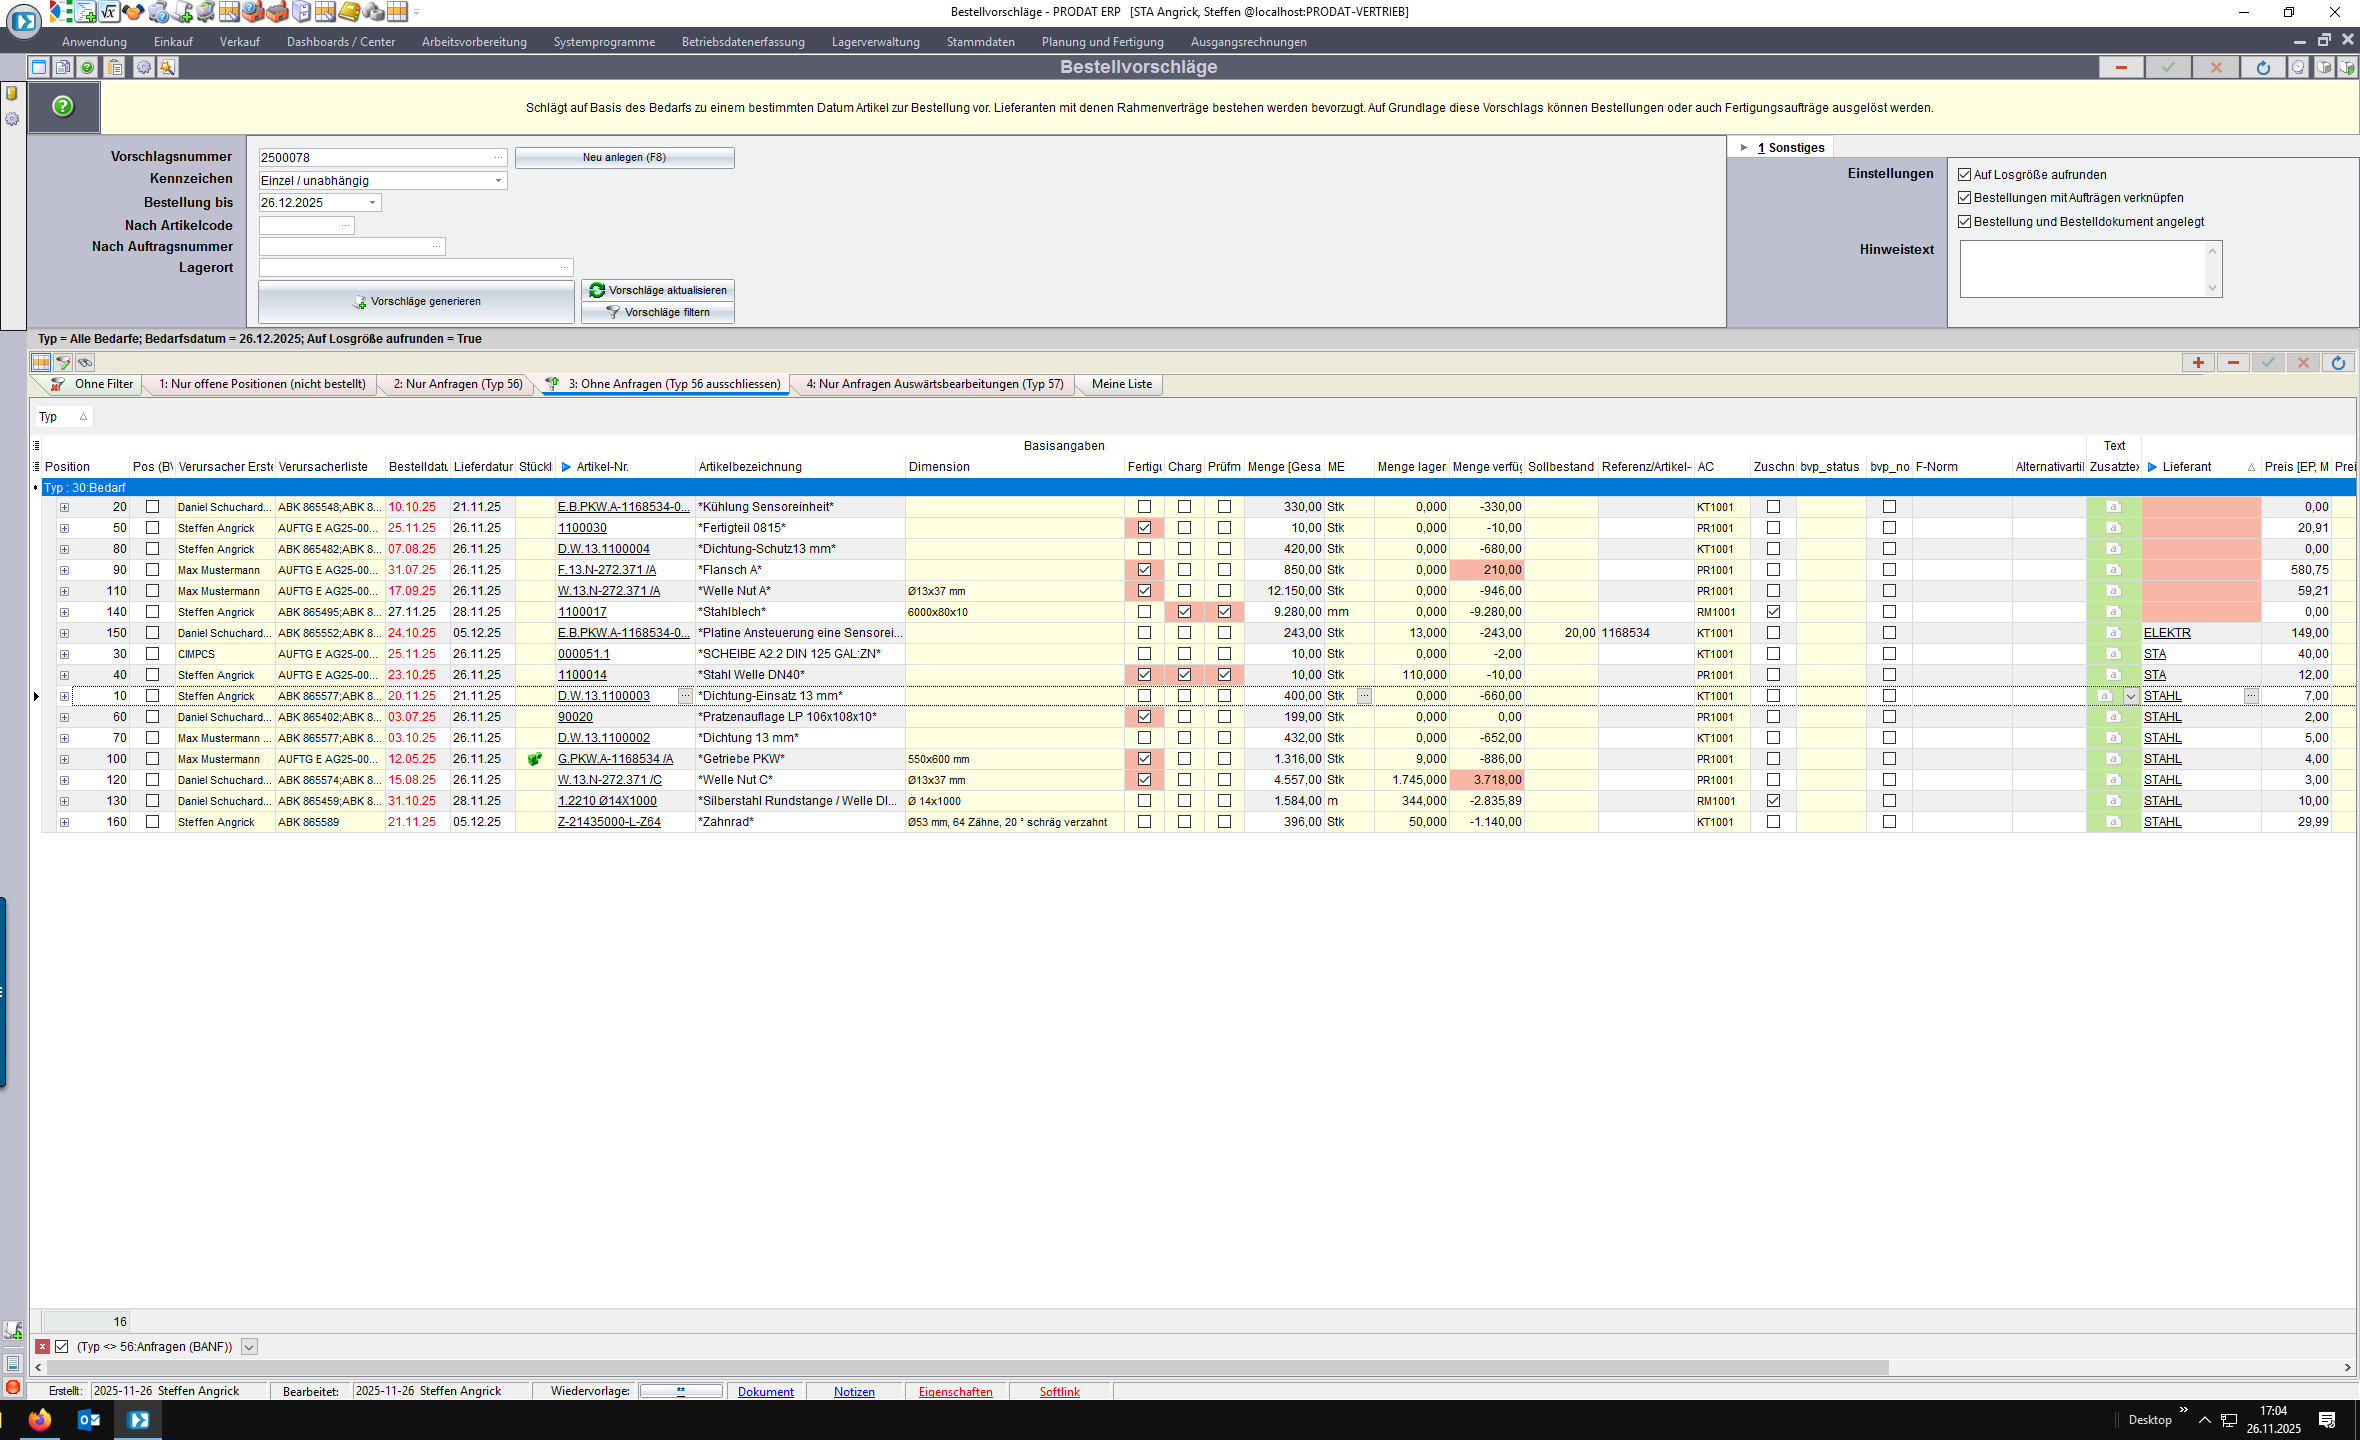Click the blue refresh icon in header bar
Screen dimensions: 2360x1440
click(2263, 67)
